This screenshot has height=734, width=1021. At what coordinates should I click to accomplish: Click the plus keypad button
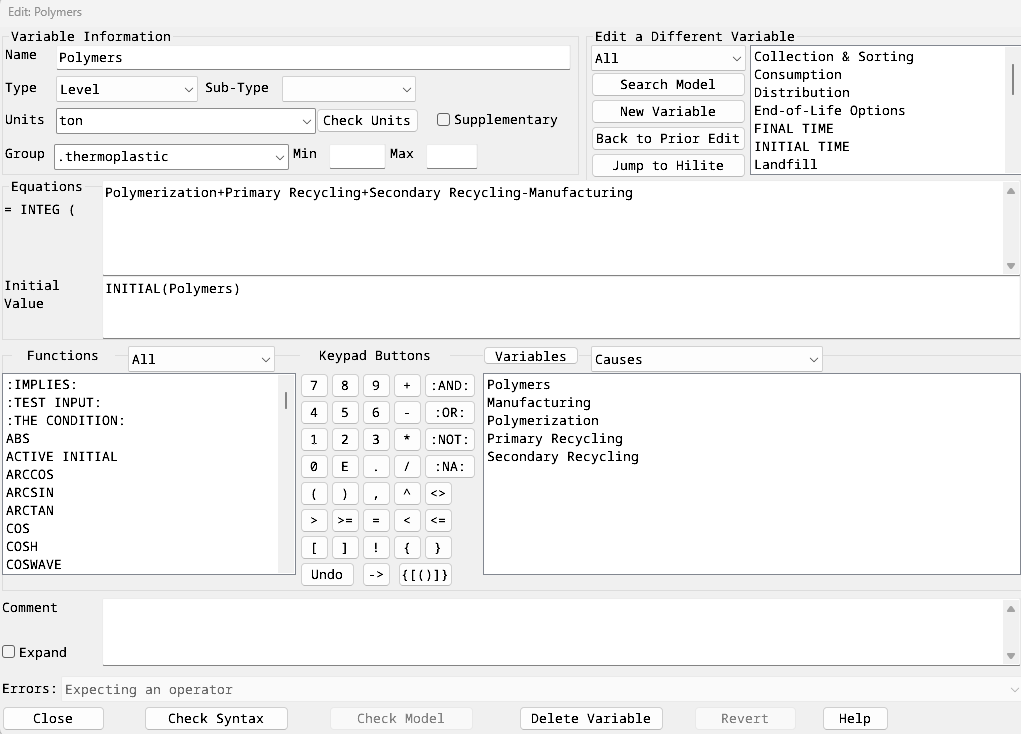407,386
